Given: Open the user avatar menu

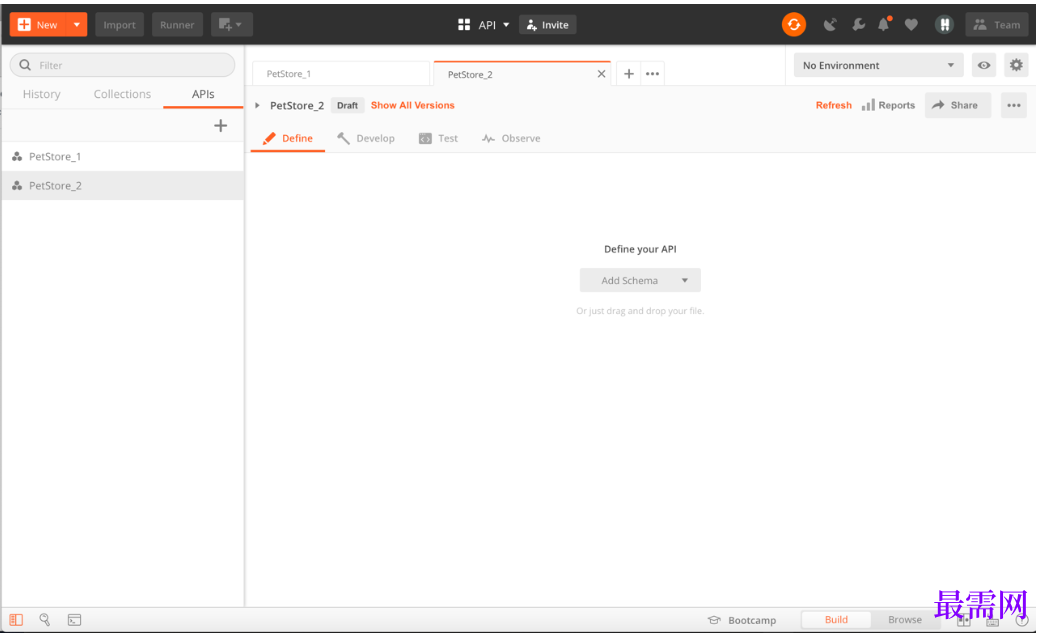Looking at the screenshot, I should pyautogui.click(x=944, y=25).
